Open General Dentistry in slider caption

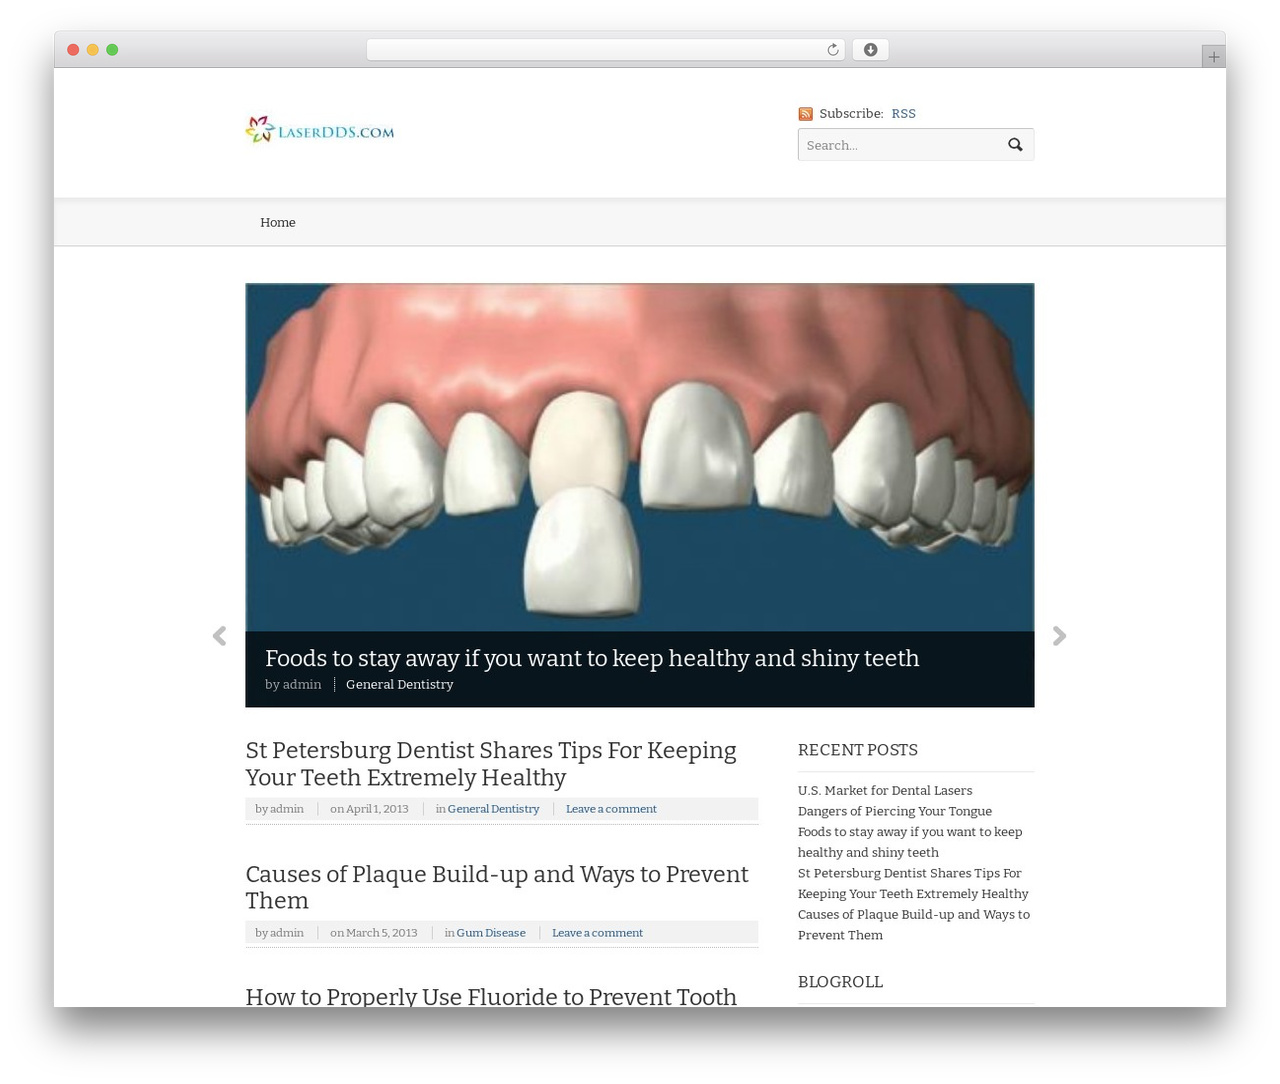(400, 685)
